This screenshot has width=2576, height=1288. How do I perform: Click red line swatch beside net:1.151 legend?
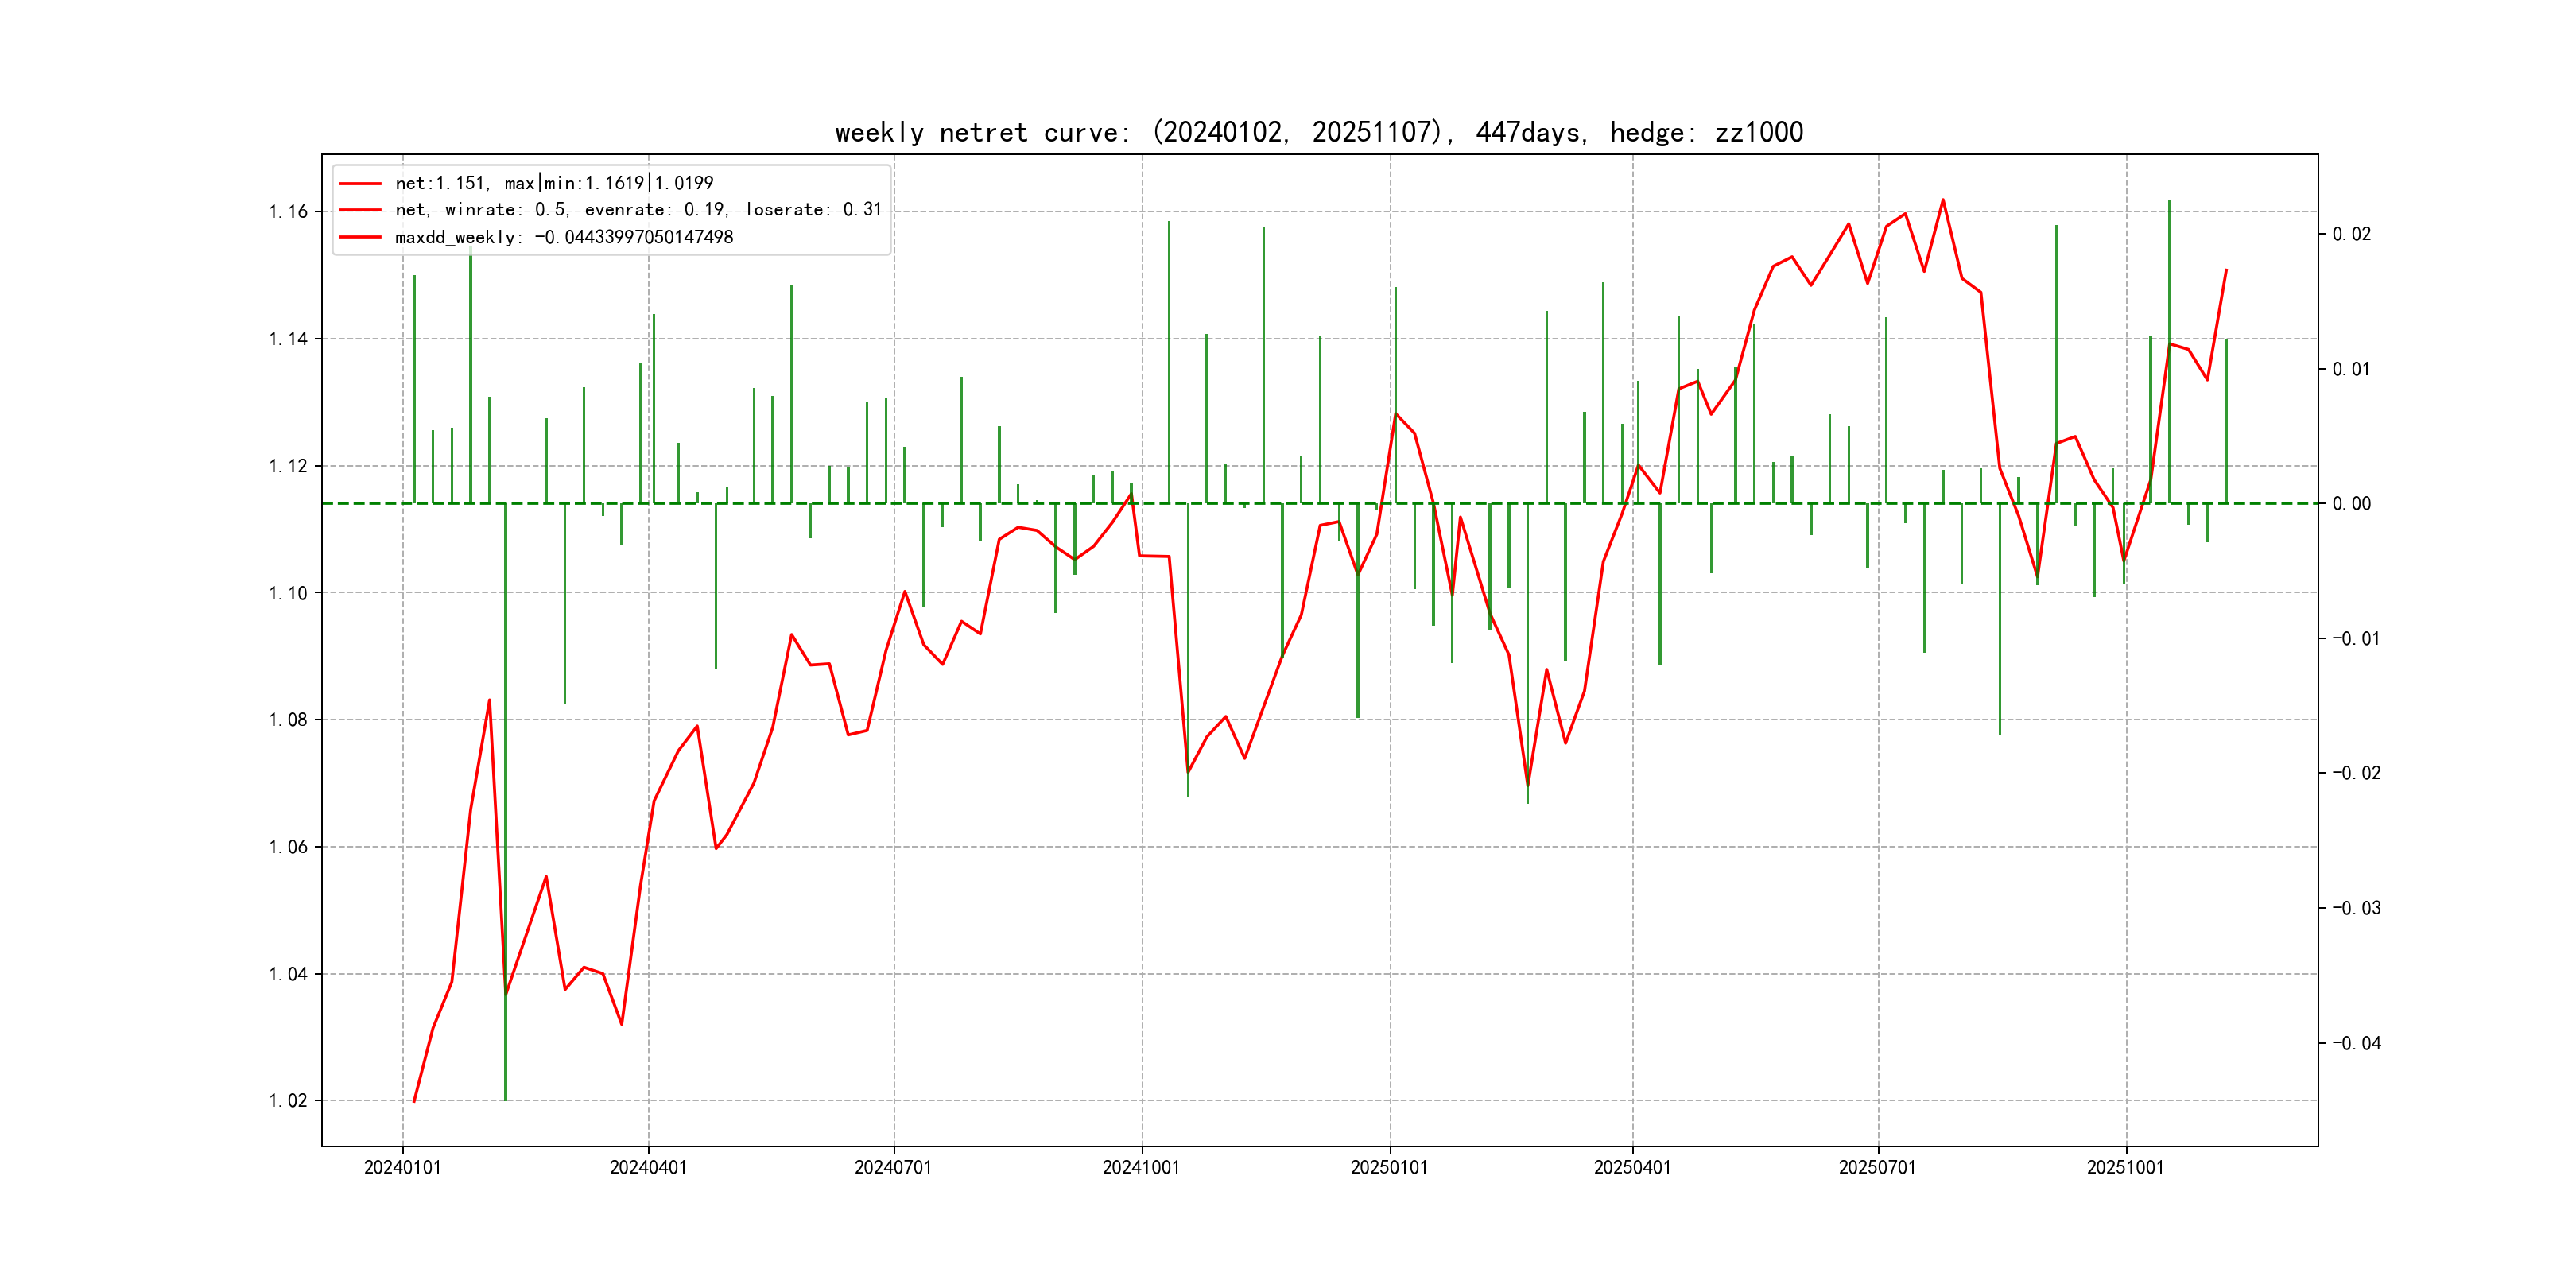coord(360,184)
